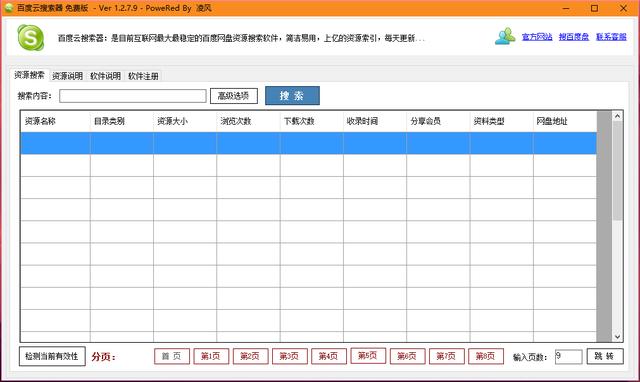
Task: Go to 第3页
Action: (x=289, y=356)
